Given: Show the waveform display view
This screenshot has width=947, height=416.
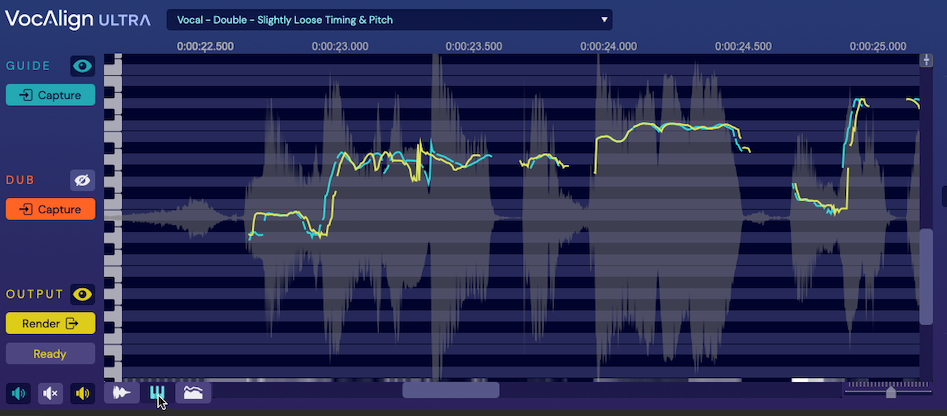Looking at the screenshot, I should (x=122, y=393).
